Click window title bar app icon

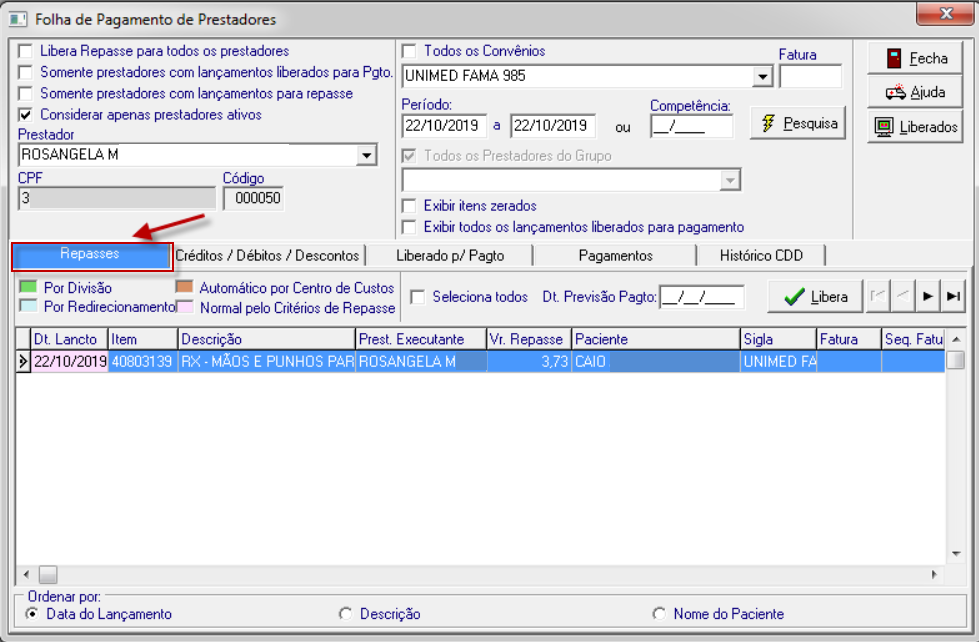click(17, 19)
